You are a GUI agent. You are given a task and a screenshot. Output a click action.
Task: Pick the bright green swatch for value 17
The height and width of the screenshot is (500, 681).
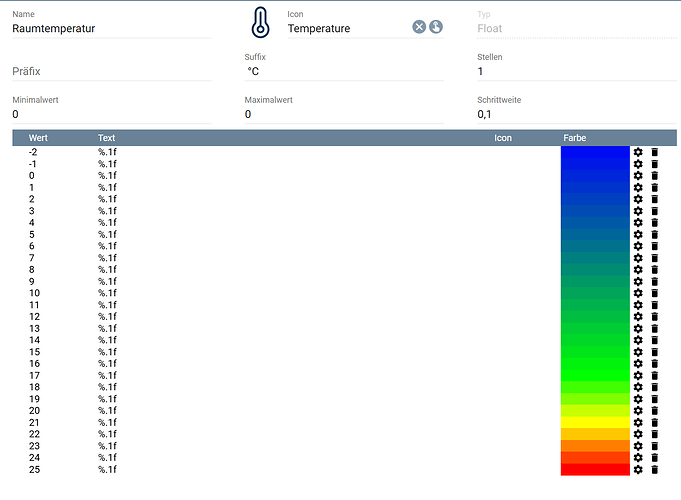595,375
